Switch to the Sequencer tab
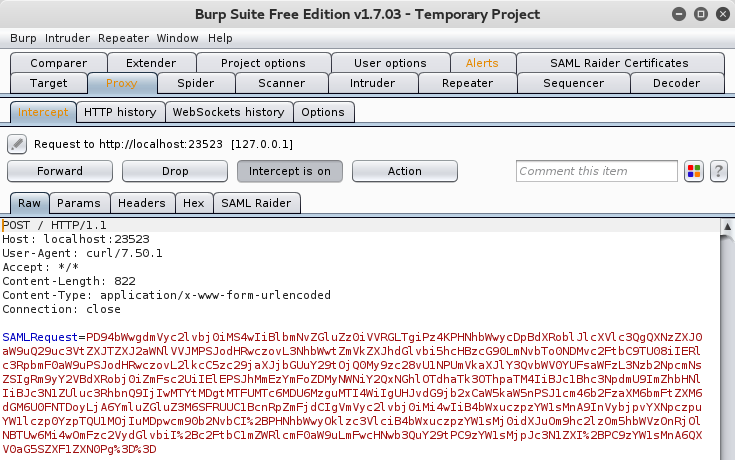The width and height of the screenshot is (735, 460). pos(573,83)
